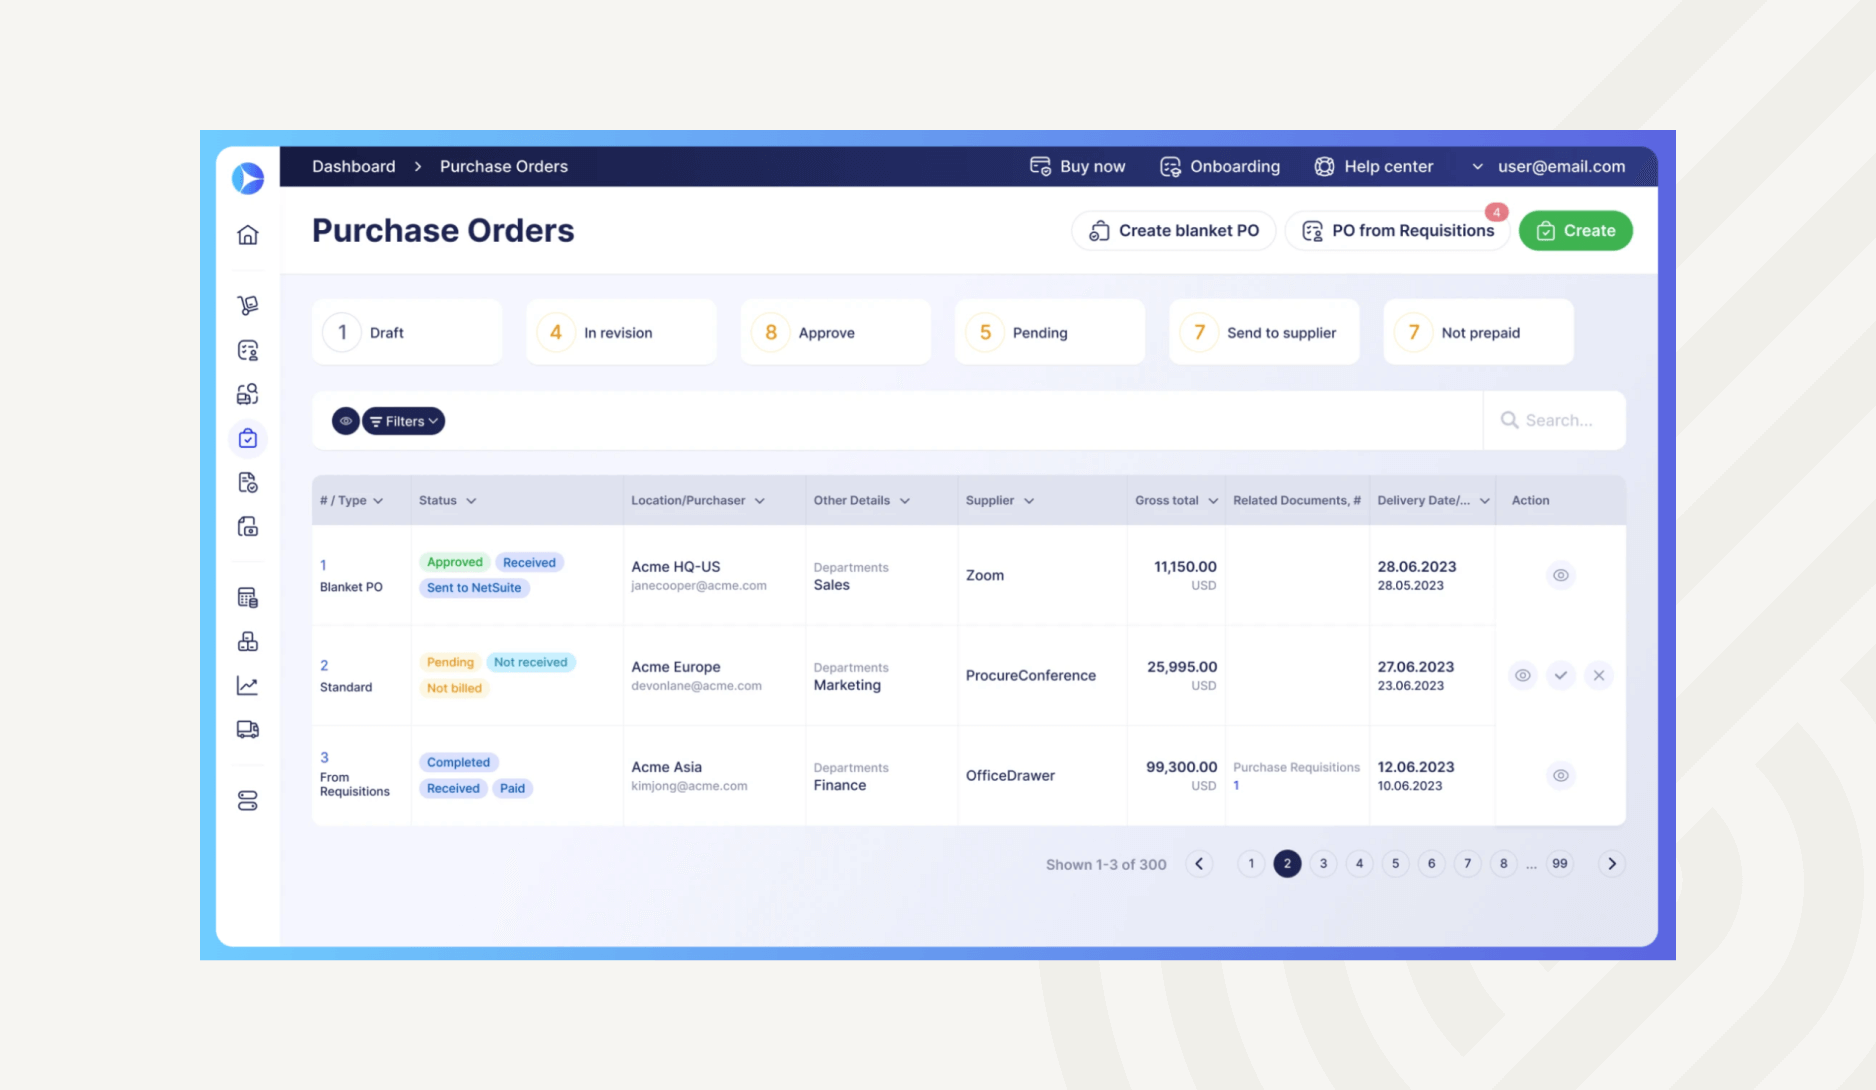The height and width of the screenshot is (1090, 1876).
Task: Open purchase order number 2 link
Action: tap(324, 665)
